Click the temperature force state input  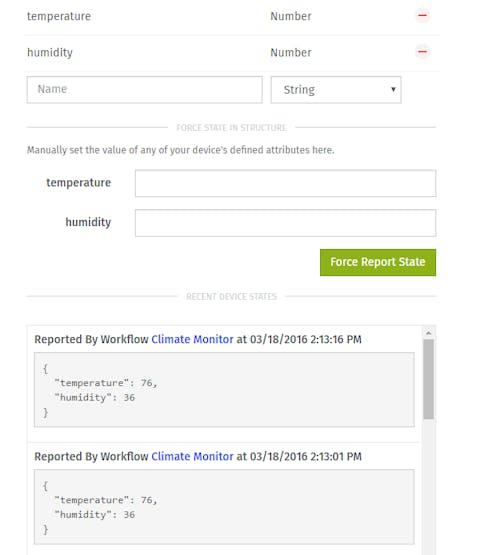click(285, 183)
